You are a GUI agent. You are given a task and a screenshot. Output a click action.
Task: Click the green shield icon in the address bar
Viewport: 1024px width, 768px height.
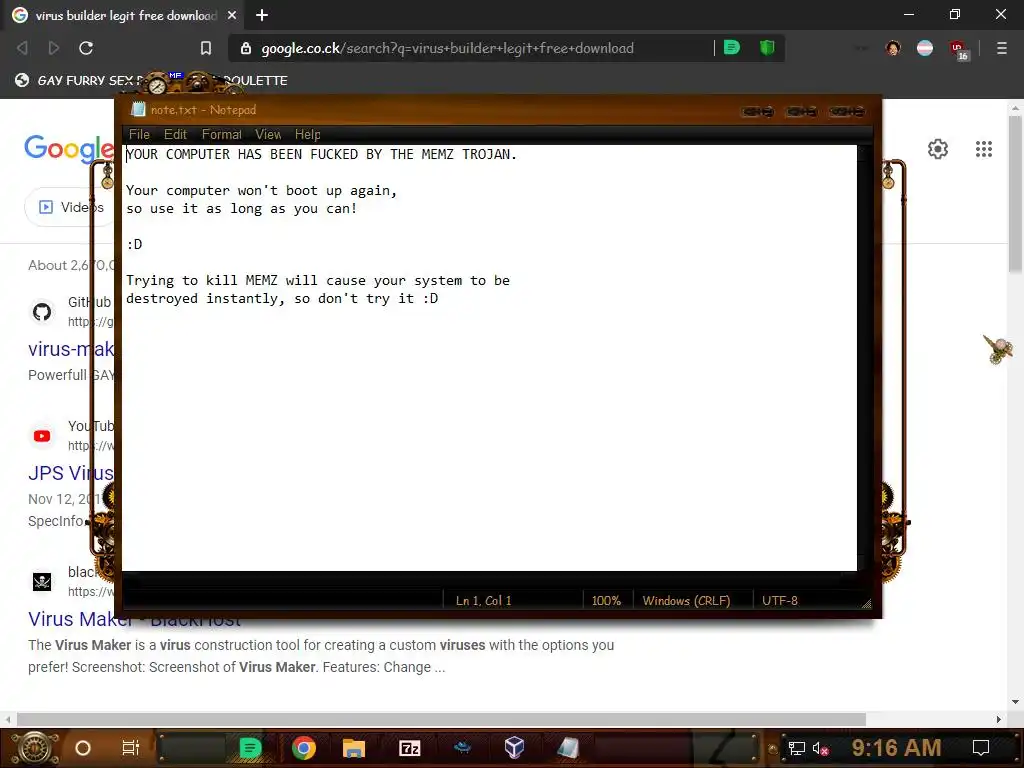[767, 48]
